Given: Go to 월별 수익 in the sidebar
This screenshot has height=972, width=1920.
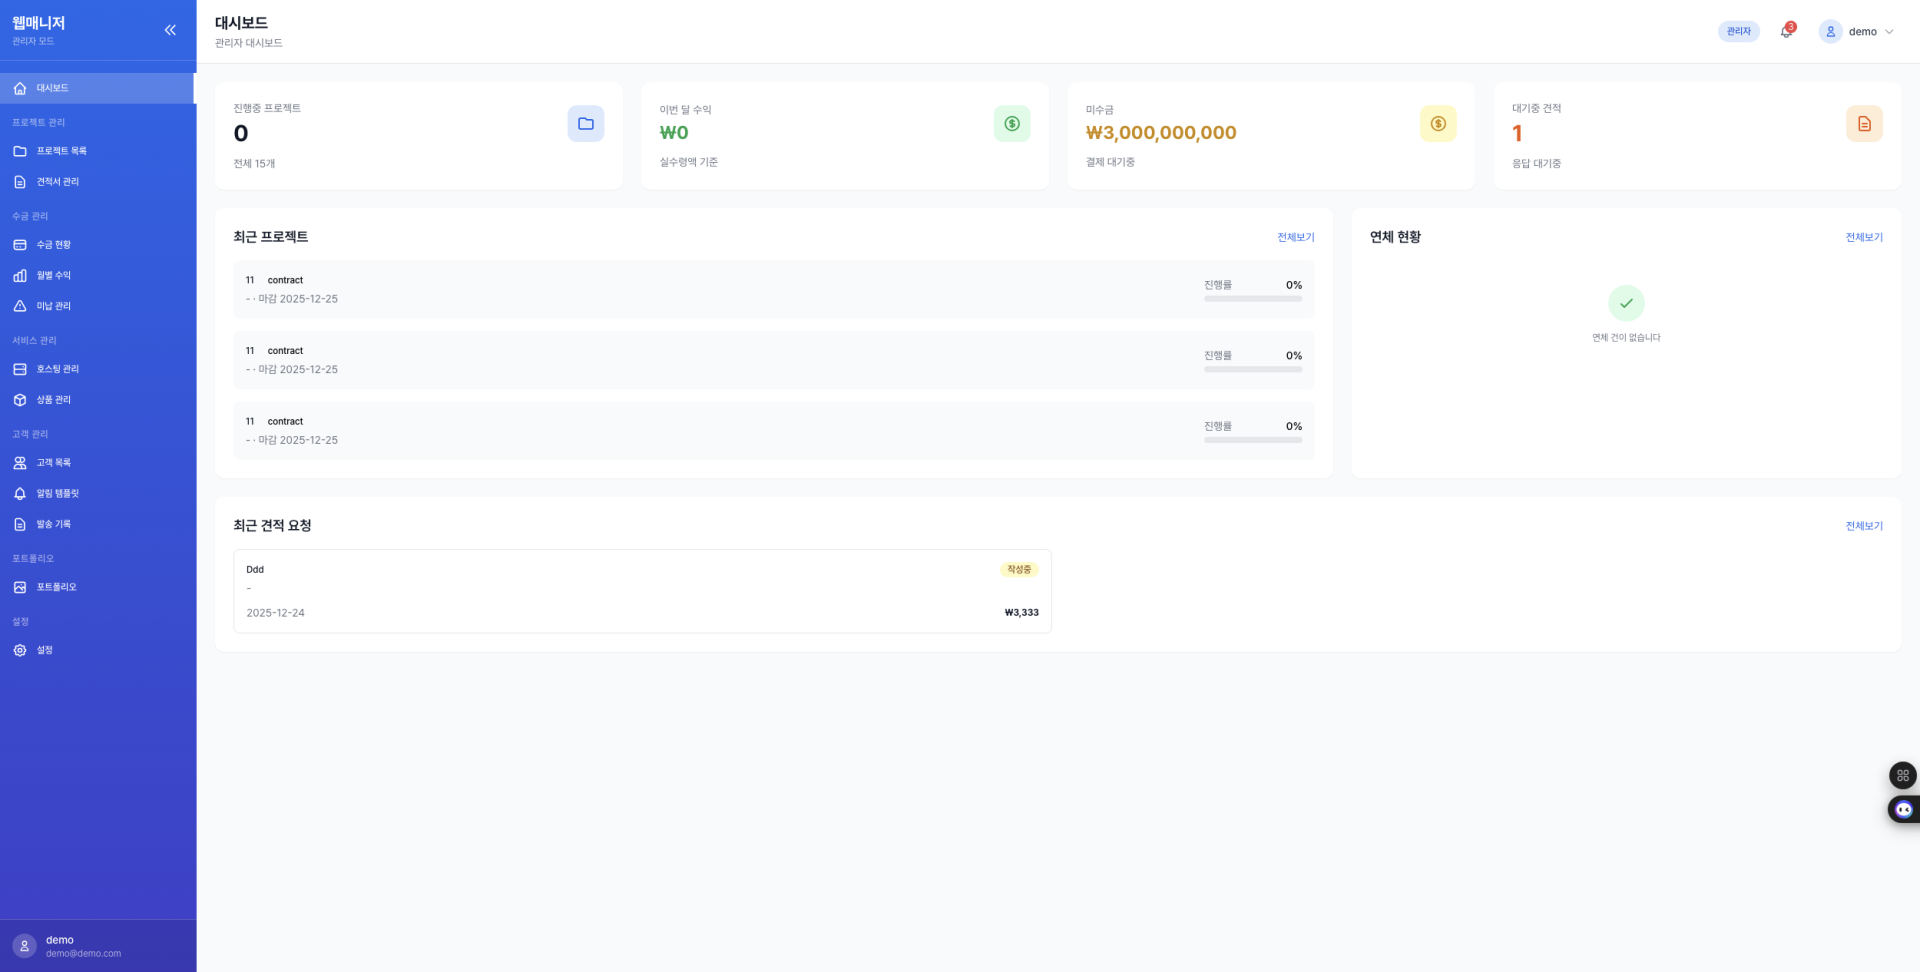Looking at the screenshot, I should tap(53, 275).
